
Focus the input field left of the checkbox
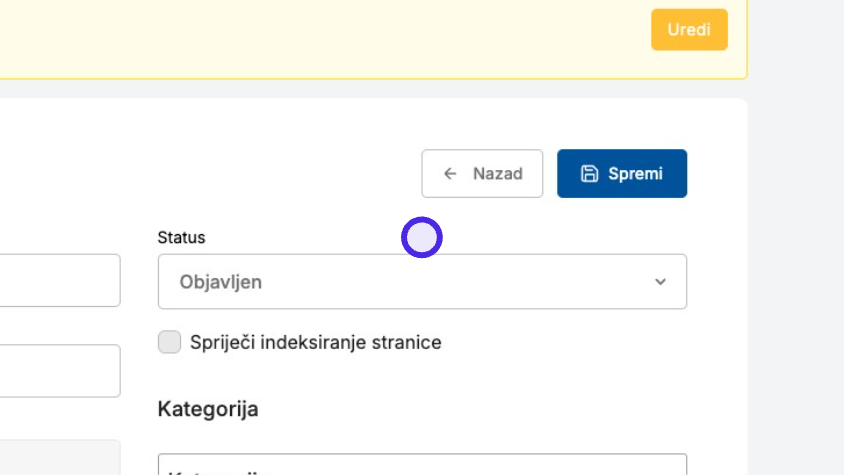point(60,371)
